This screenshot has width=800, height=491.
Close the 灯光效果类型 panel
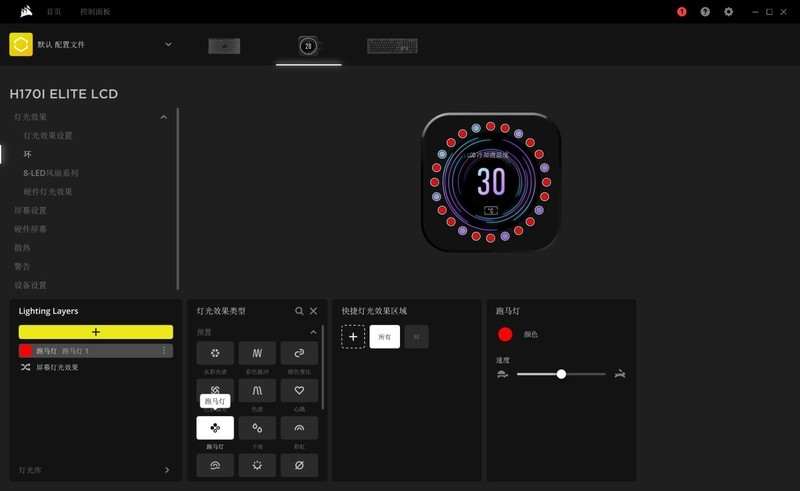tap(314, 311)
